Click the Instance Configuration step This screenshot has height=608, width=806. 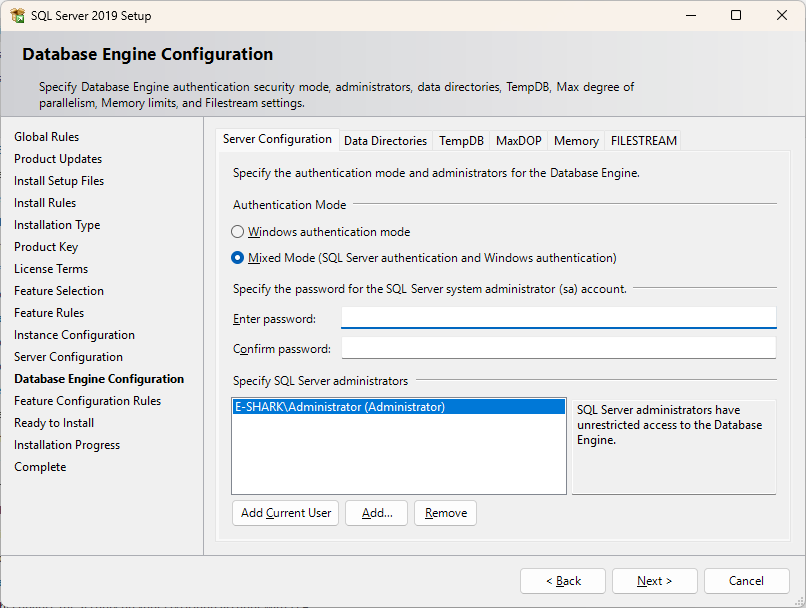click(x=74, y=335)
